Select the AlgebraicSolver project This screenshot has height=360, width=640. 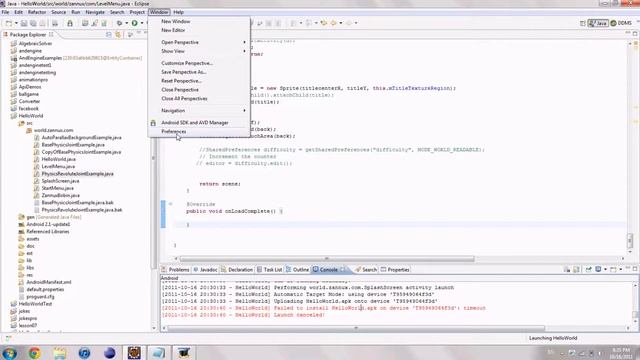pyautogui.click(x=35, y=44)
